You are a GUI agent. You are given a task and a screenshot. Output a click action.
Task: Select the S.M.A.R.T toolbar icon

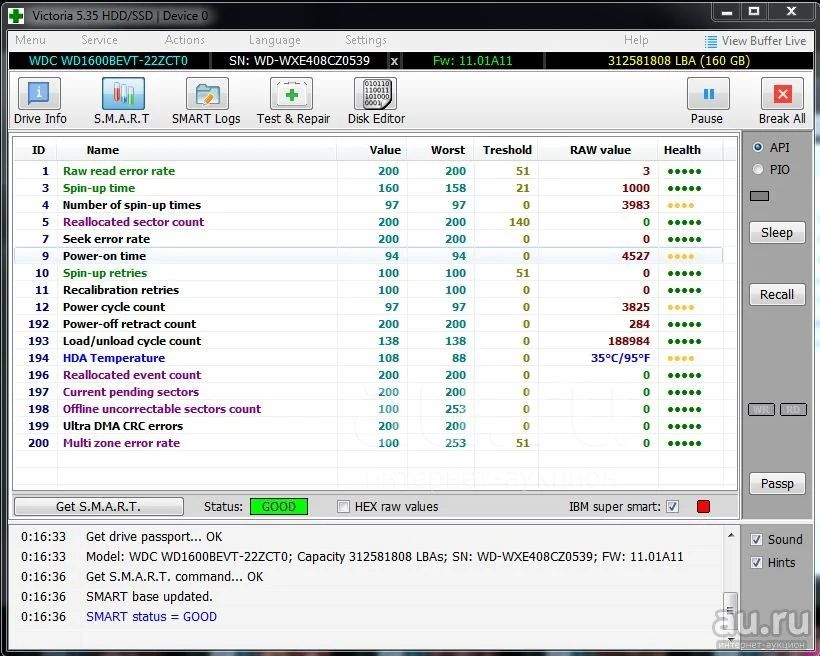(x=123, y=94)
